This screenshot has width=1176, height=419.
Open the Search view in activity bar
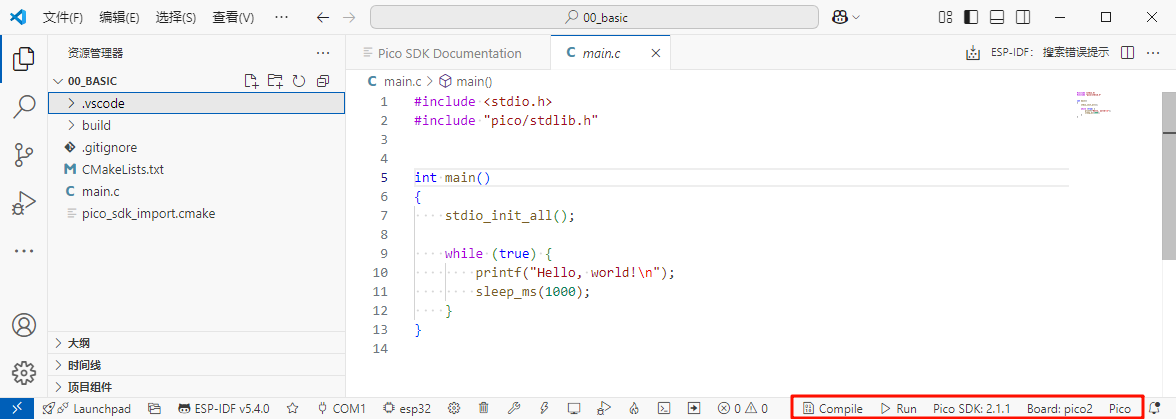[x=23, y=107]
